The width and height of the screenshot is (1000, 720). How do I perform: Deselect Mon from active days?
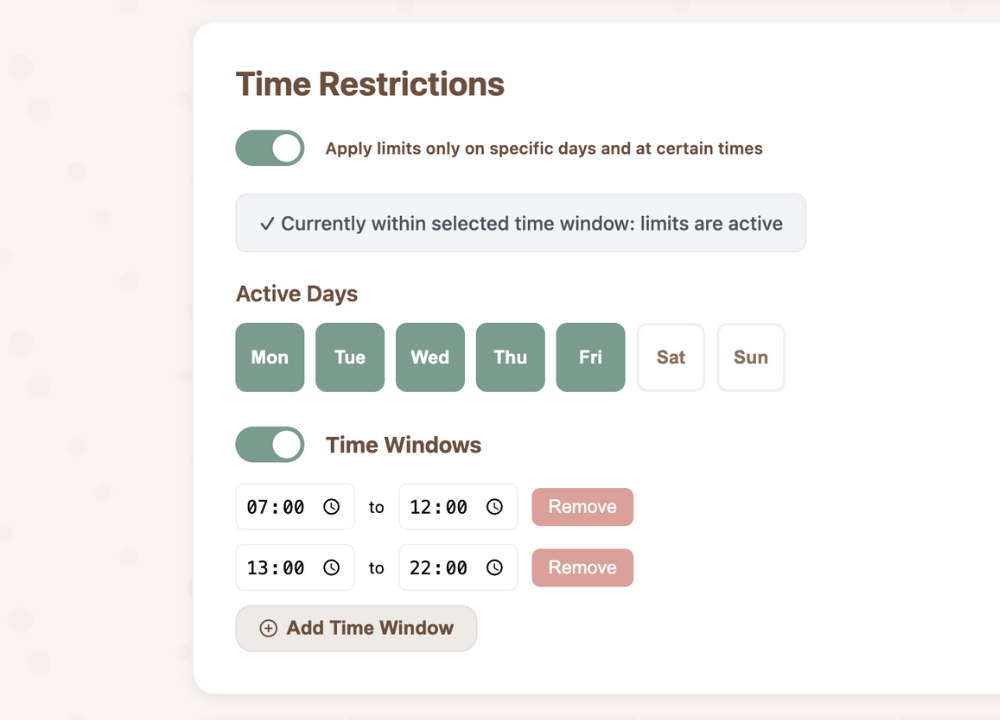tap(270, 357)
